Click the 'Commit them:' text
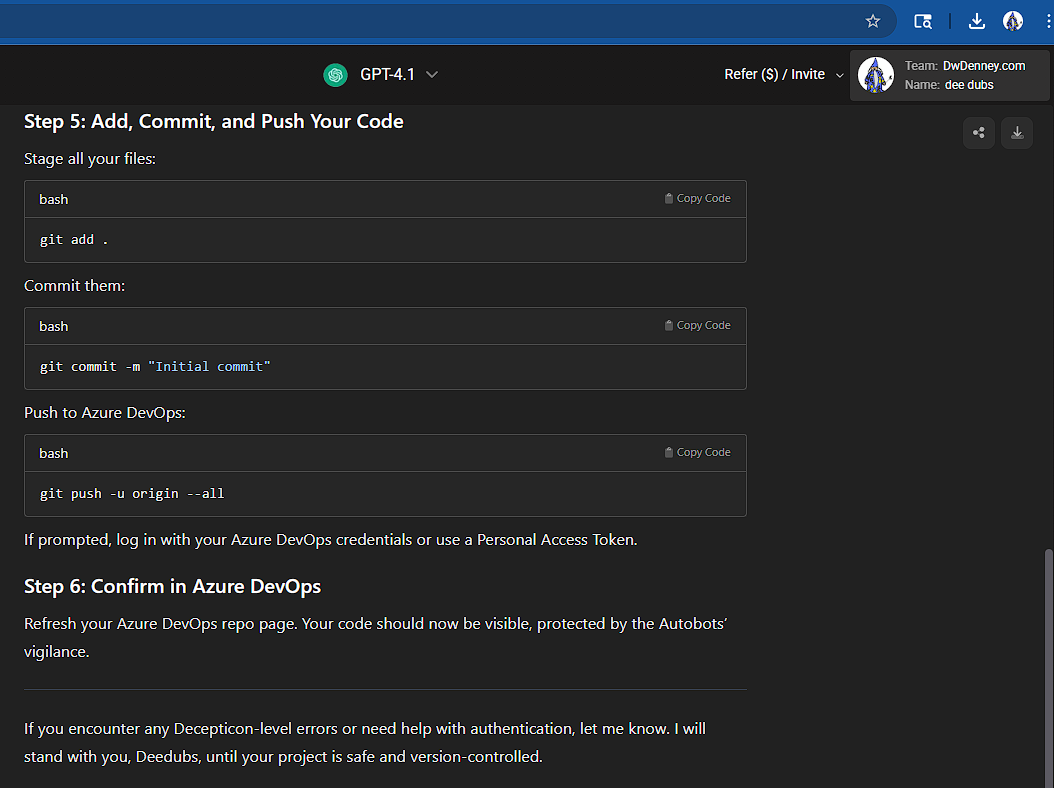1054x788 pixels. point(75,286)
